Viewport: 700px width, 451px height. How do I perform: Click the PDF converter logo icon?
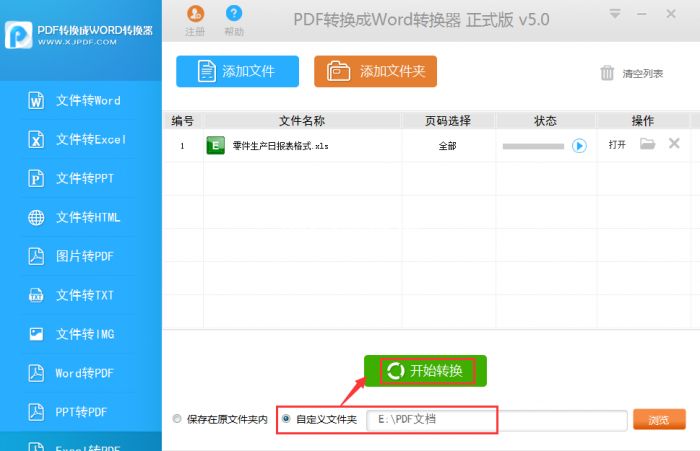(19, 35)
